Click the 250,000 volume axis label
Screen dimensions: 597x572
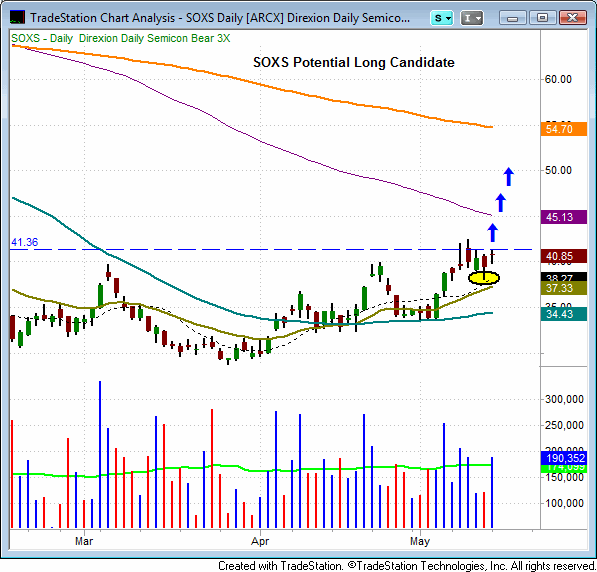coord(564,425)
